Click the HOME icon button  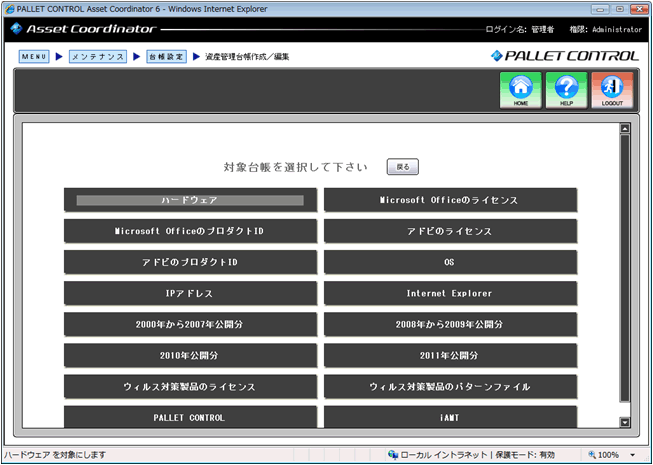(x=521, y=90)
